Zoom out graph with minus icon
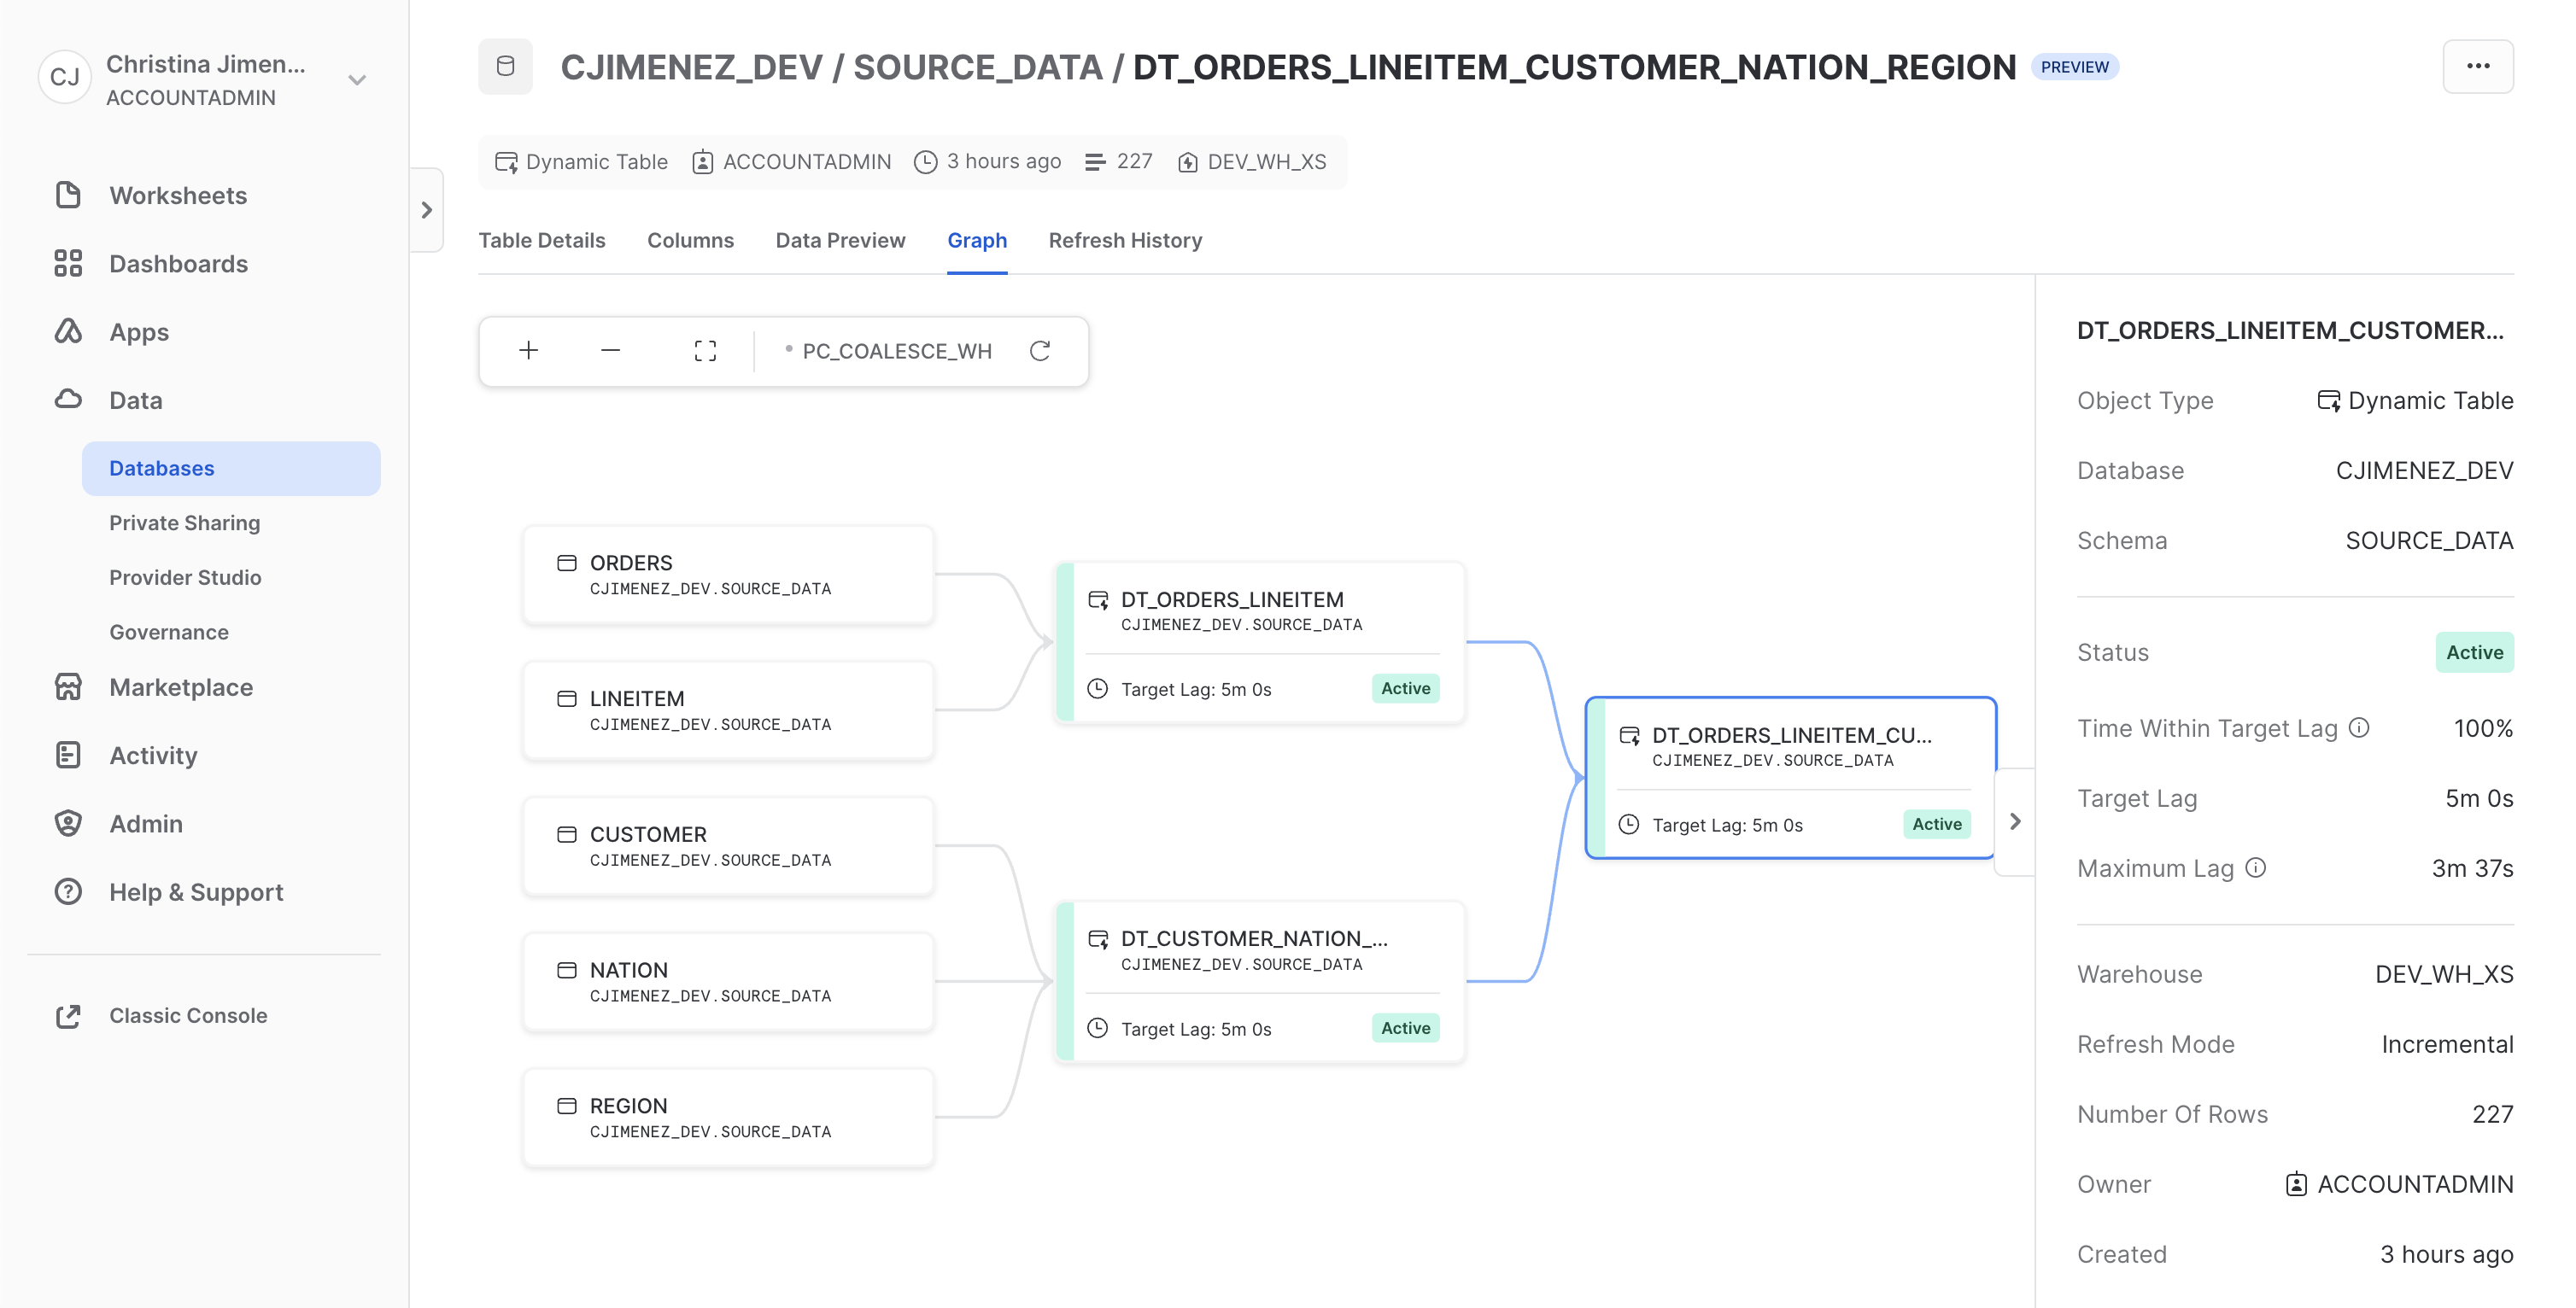The width and height of the screenshot is (2576, 1308). coord(610,351)
